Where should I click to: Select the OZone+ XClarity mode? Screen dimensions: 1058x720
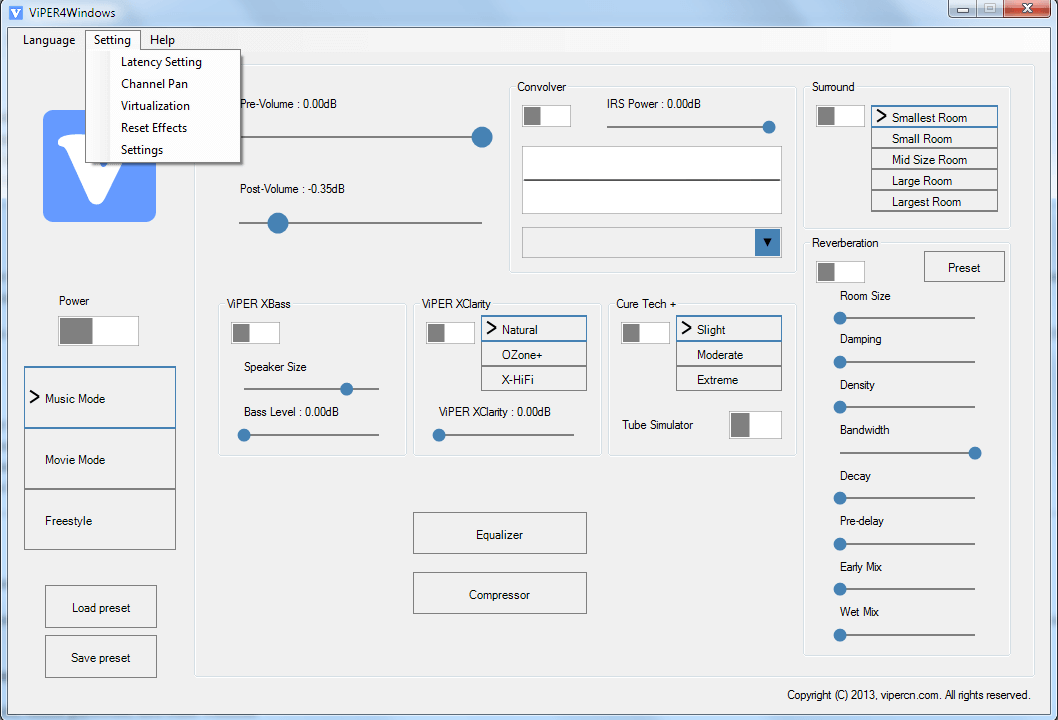point(533,355)
